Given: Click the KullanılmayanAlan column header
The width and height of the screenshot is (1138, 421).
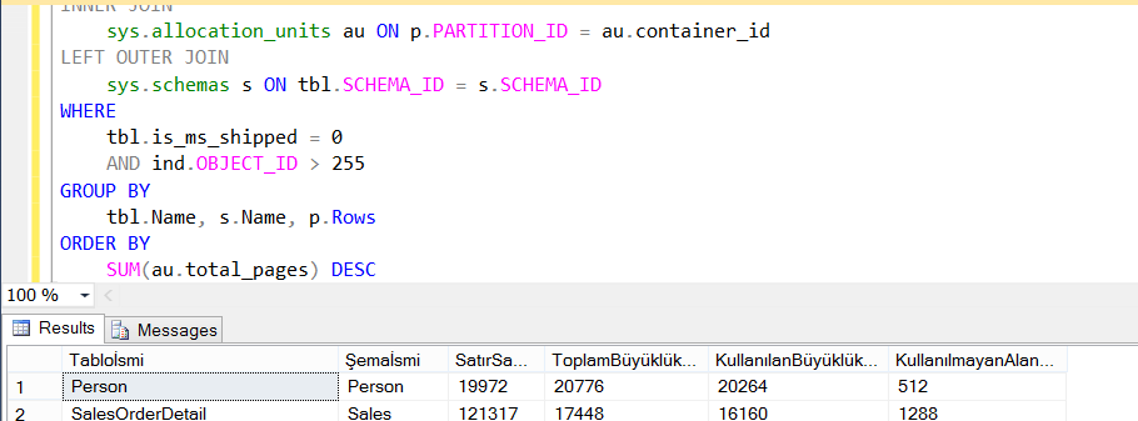Looking at the screenshot, I should pyautogui.click(x=977, y=360).
